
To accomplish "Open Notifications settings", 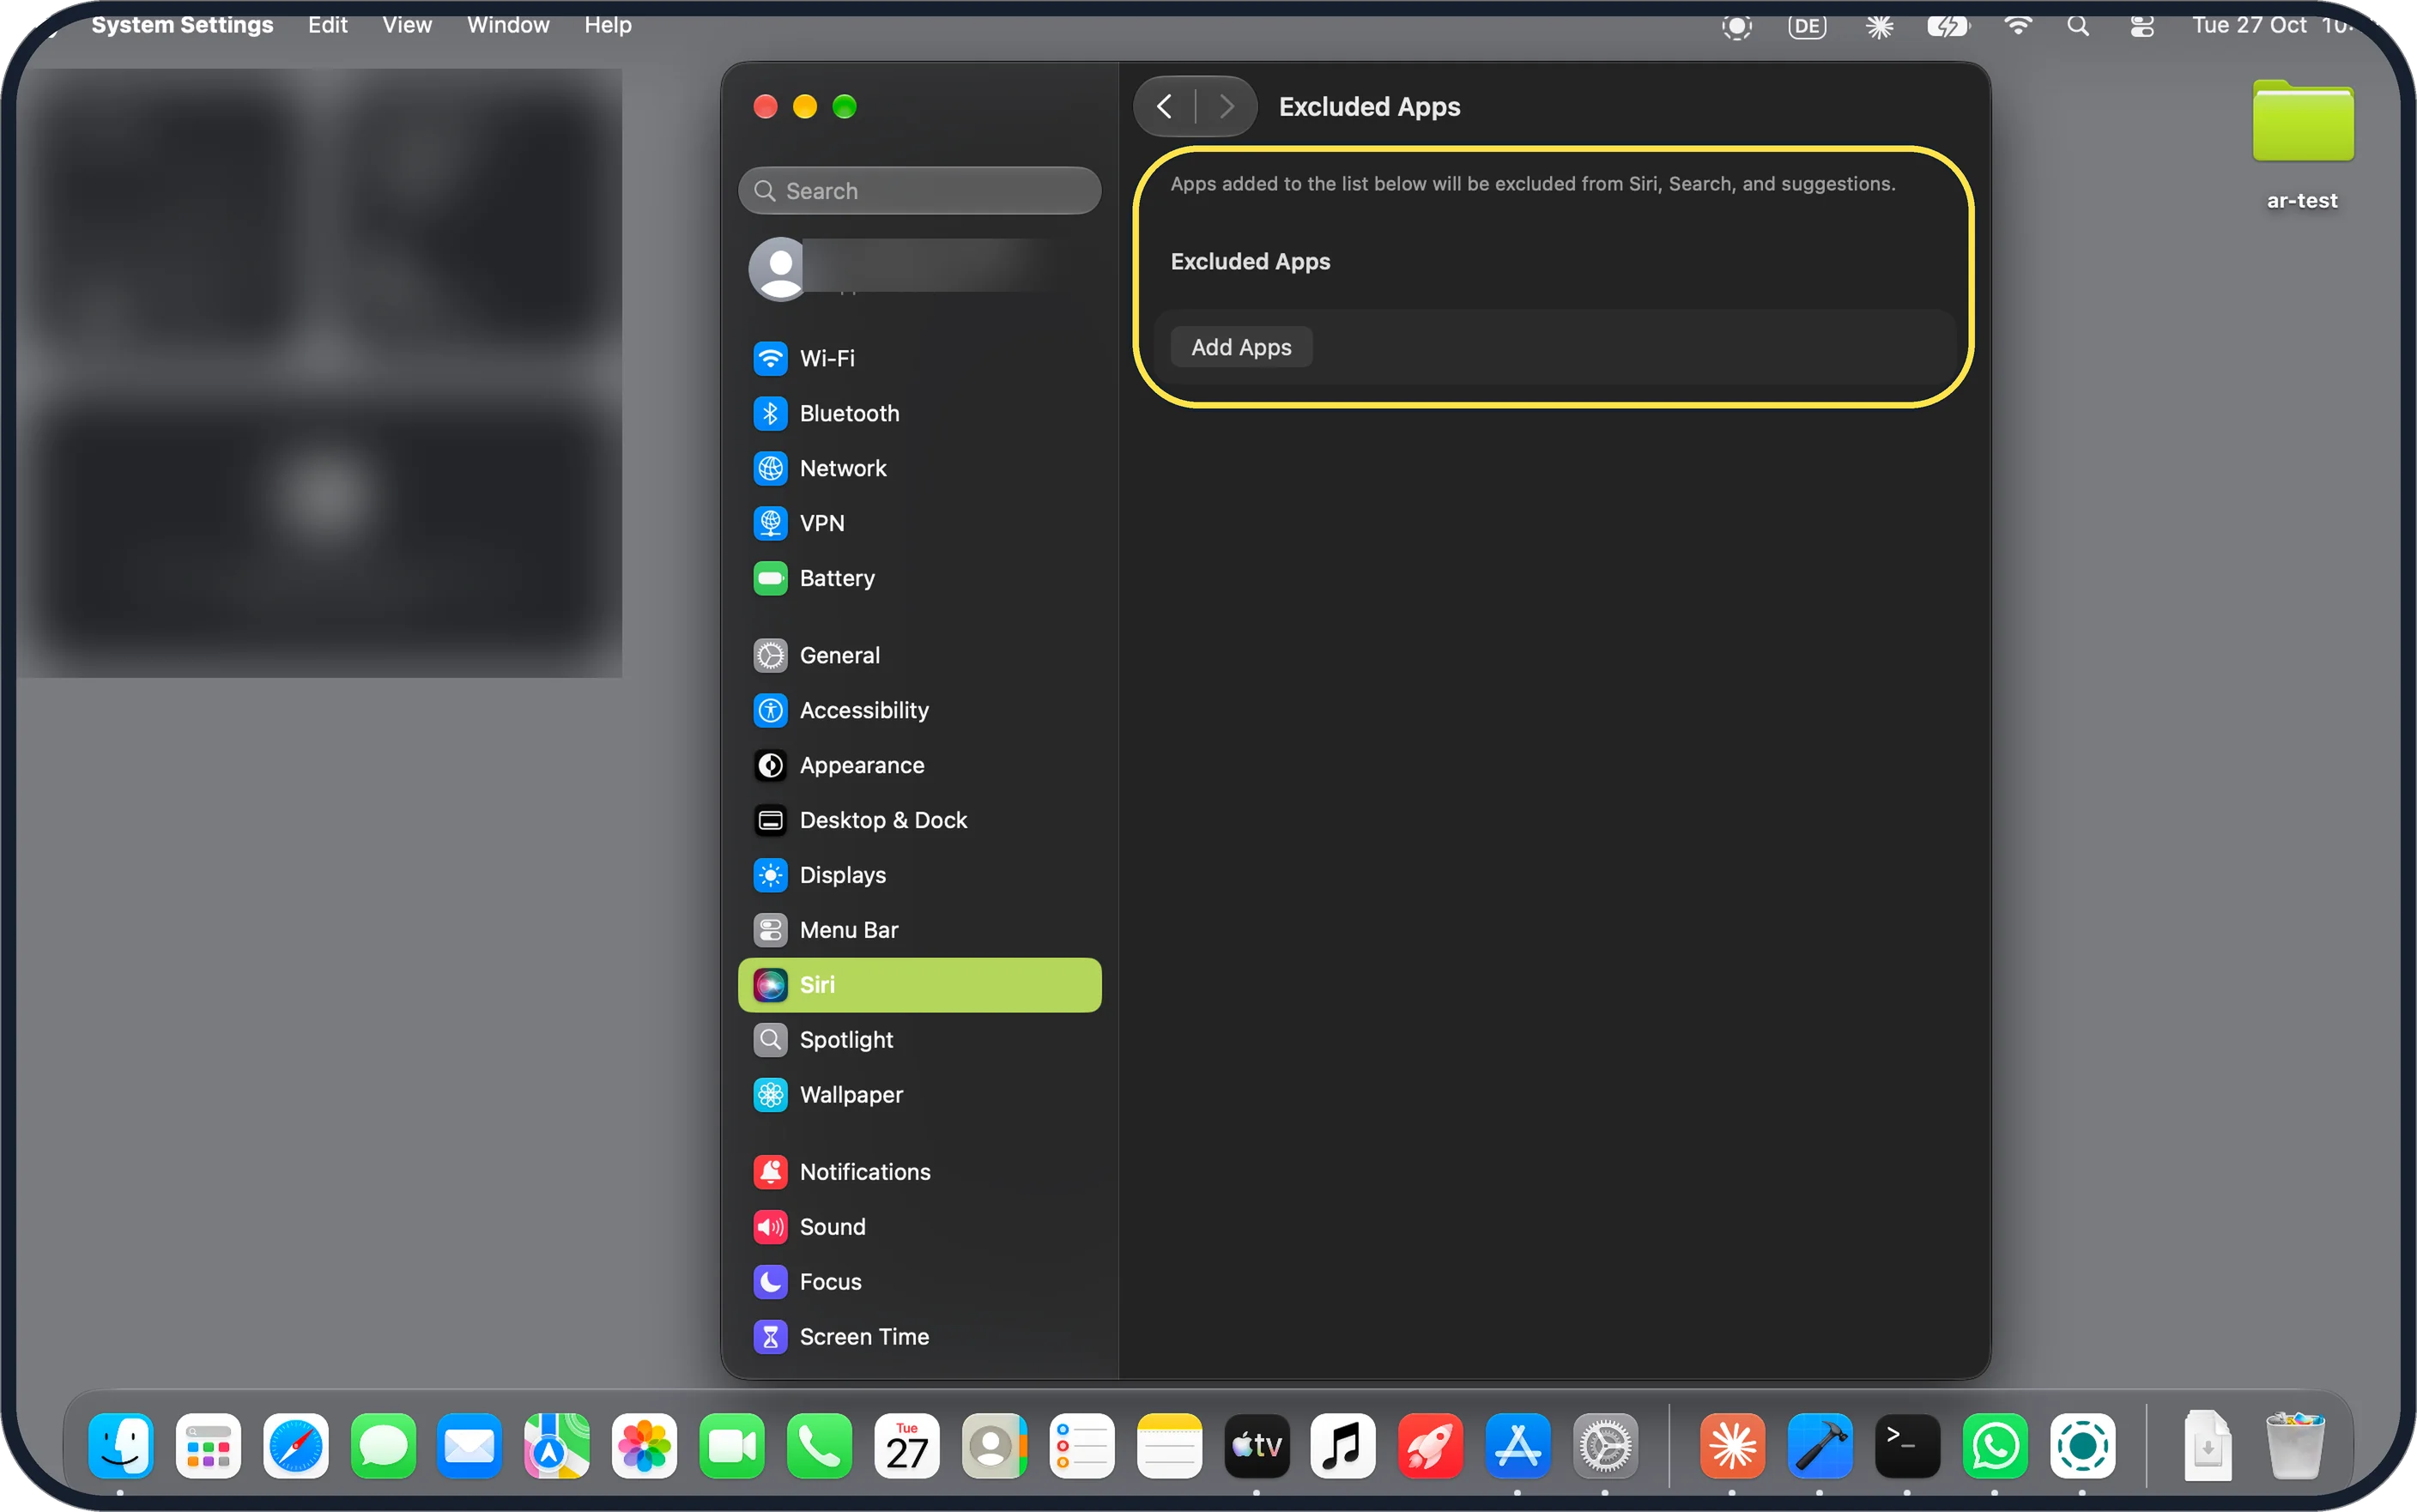I will coord(919,1172).
